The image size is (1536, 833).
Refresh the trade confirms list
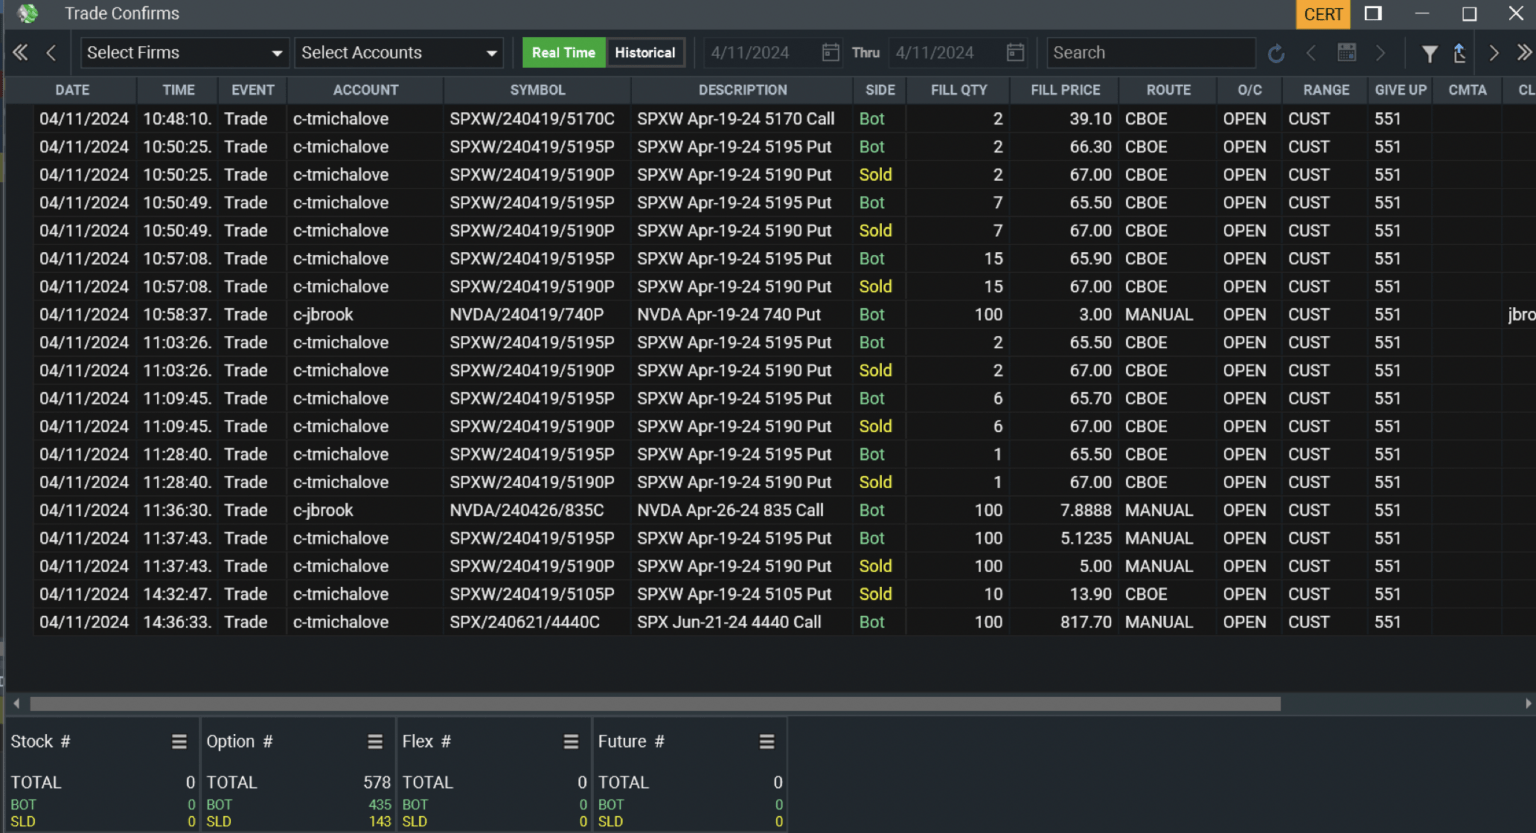[1276, 52]
